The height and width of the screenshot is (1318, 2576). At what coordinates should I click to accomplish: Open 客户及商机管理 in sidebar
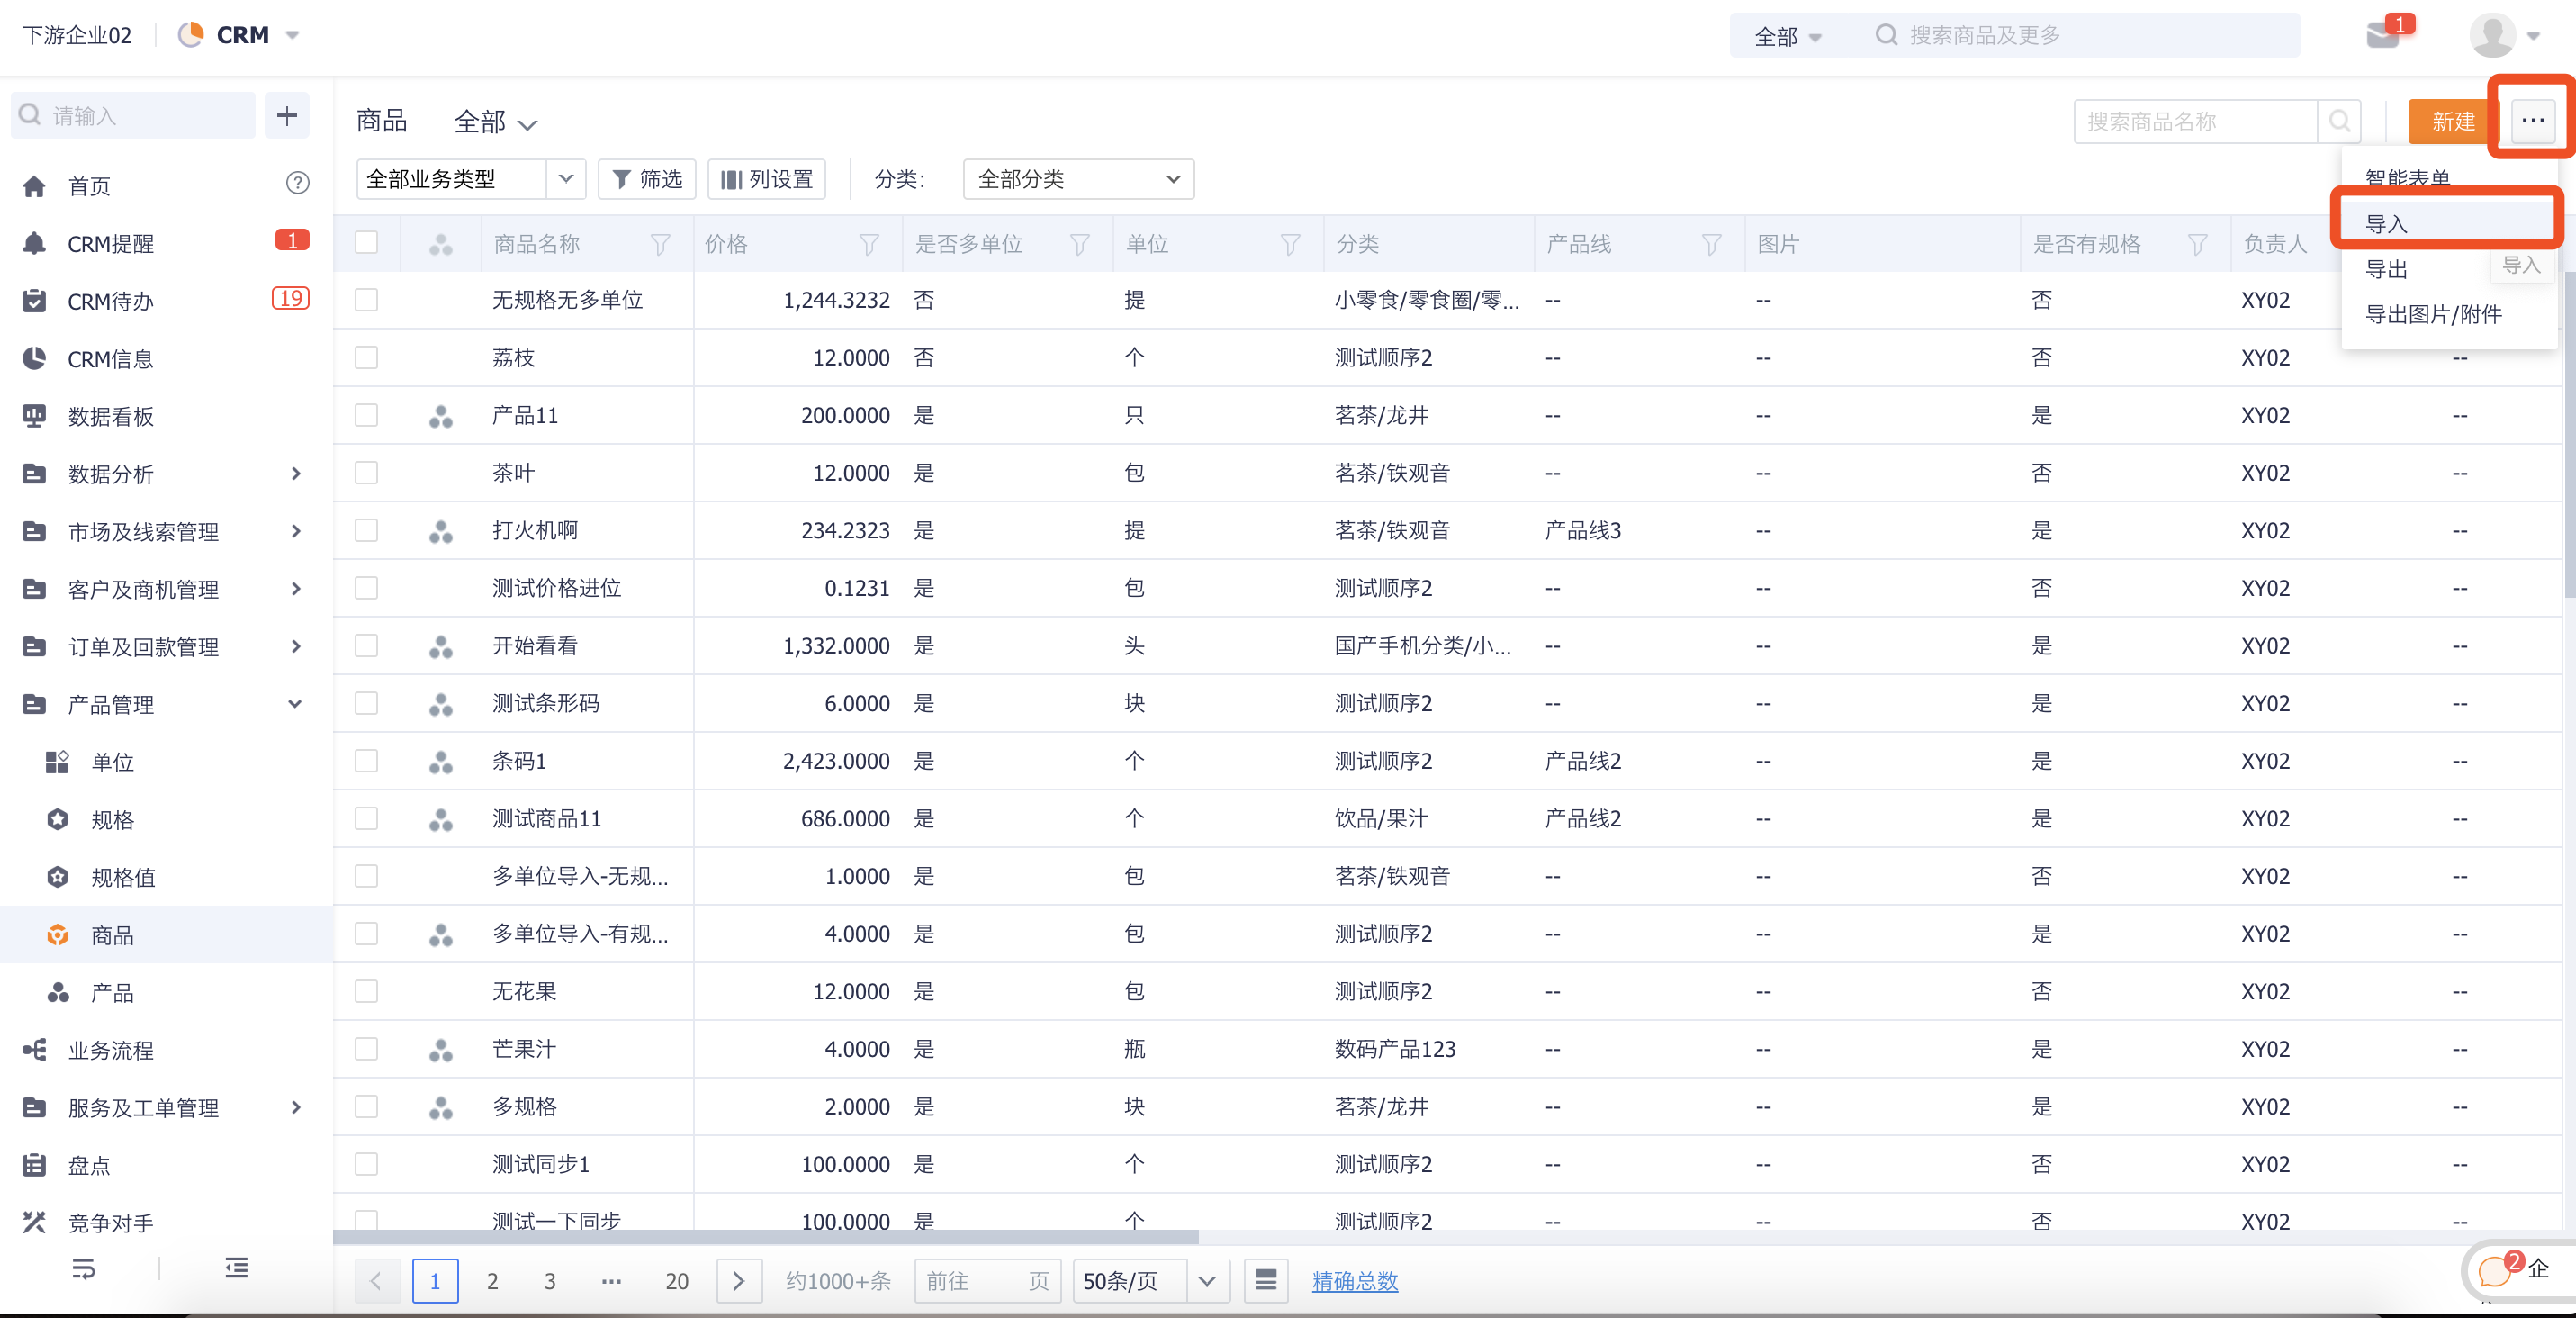click(x=166, y=589)
